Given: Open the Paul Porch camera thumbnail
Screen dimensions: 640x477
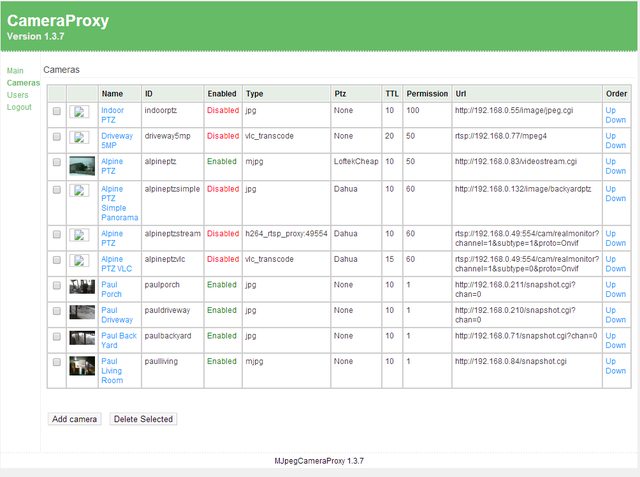Looking at the screenshot, I should (82, 287).
